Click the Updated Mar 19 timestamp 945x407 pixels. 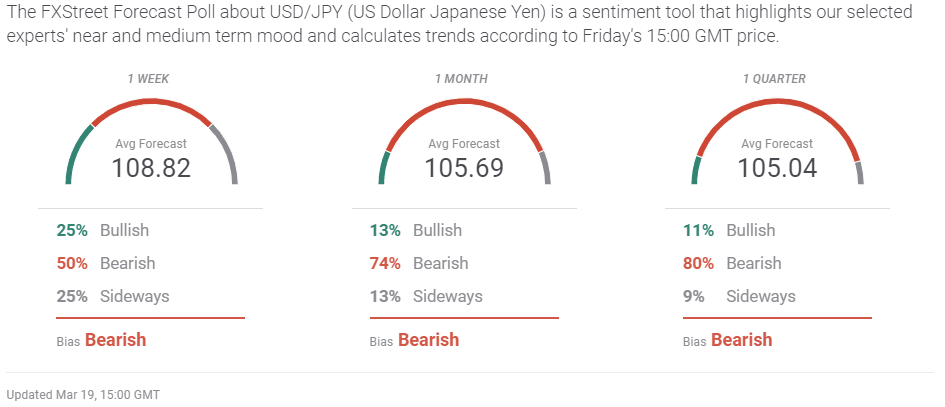pos(83,395)
